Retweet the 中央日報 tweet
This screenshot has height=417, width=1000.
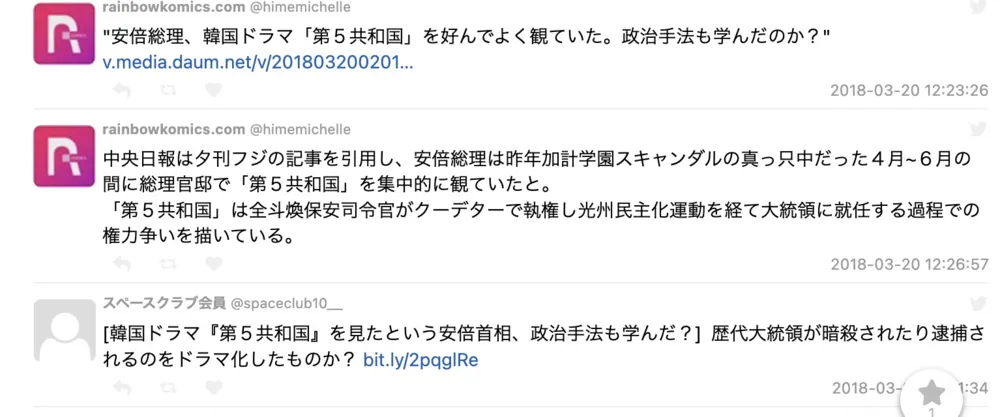[x=168, y=264]
